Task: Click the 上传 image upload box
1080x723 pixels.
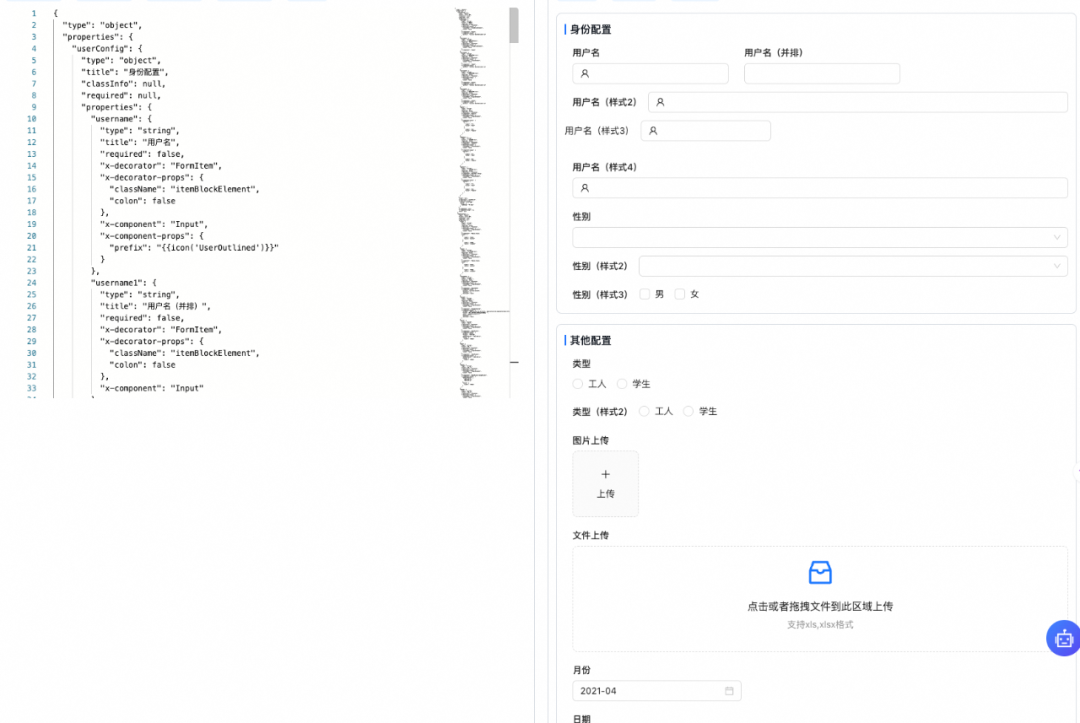Action: (x=605, y=484)
